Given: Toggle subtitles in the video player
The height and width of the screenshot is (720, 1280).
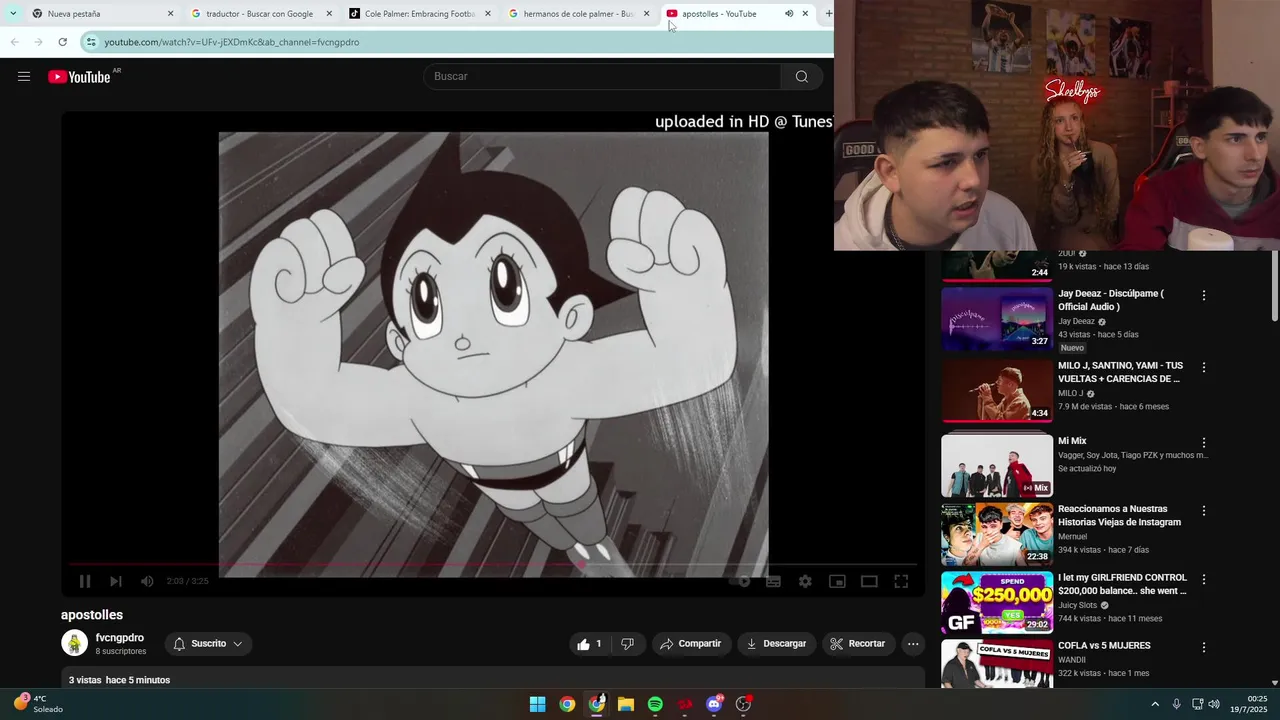Looking at the screenshot, I should [x=773, y=581].
